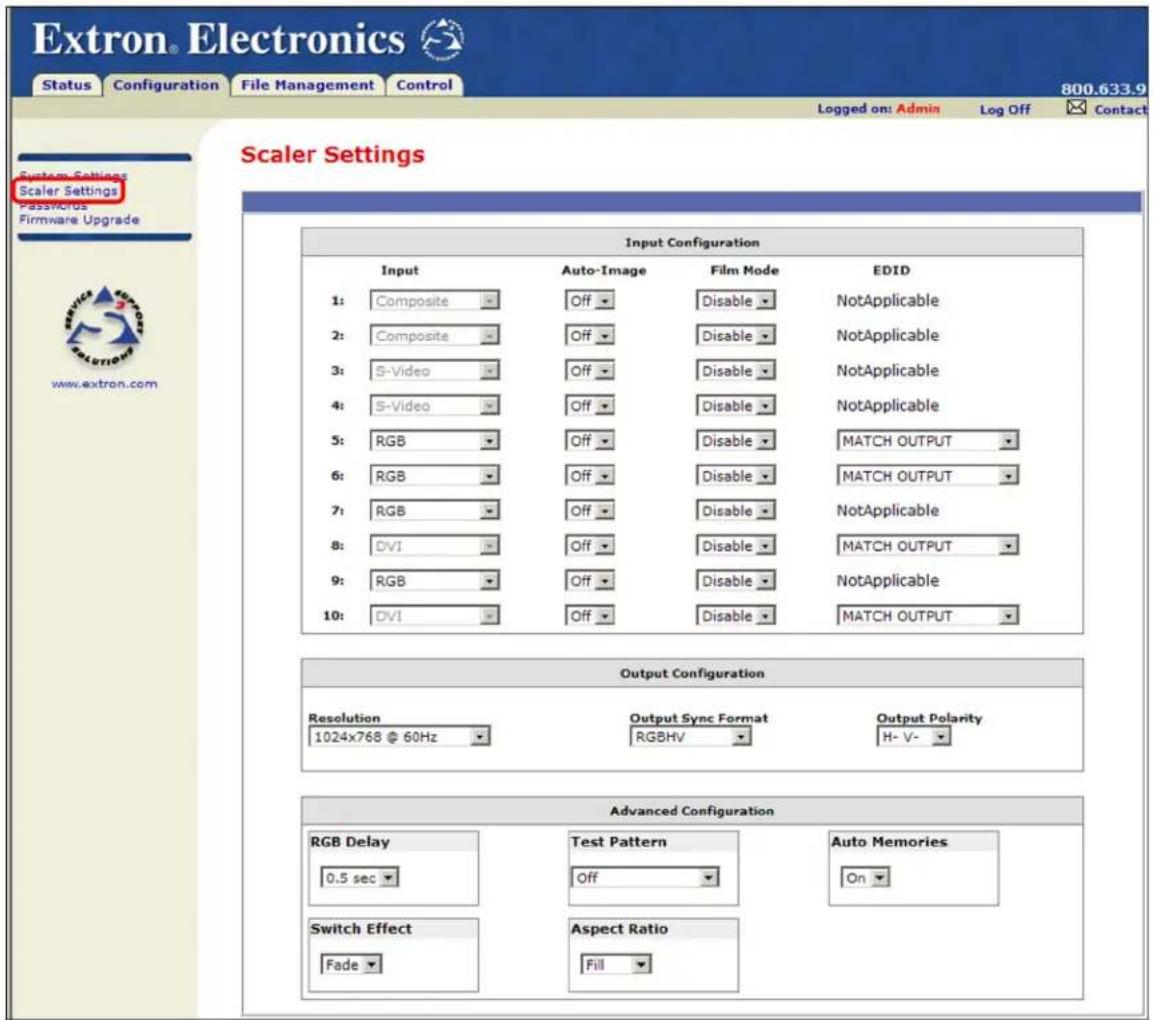Viewport: 1154px width, 1020px height.
Task: Open Auto-Image dropdown for input 2
Action: pyautogui.click(x=590, y=335)
